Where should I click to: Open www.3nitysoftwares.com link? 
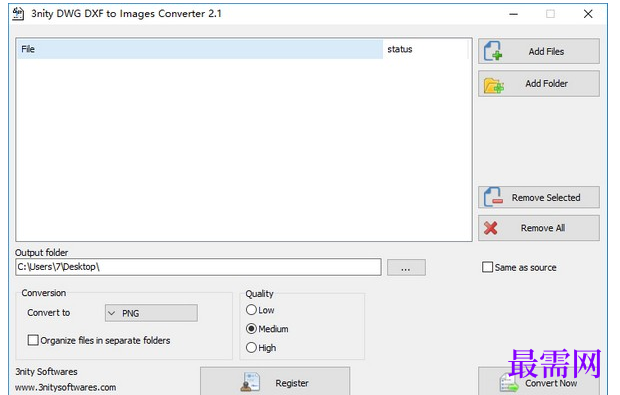66,387
